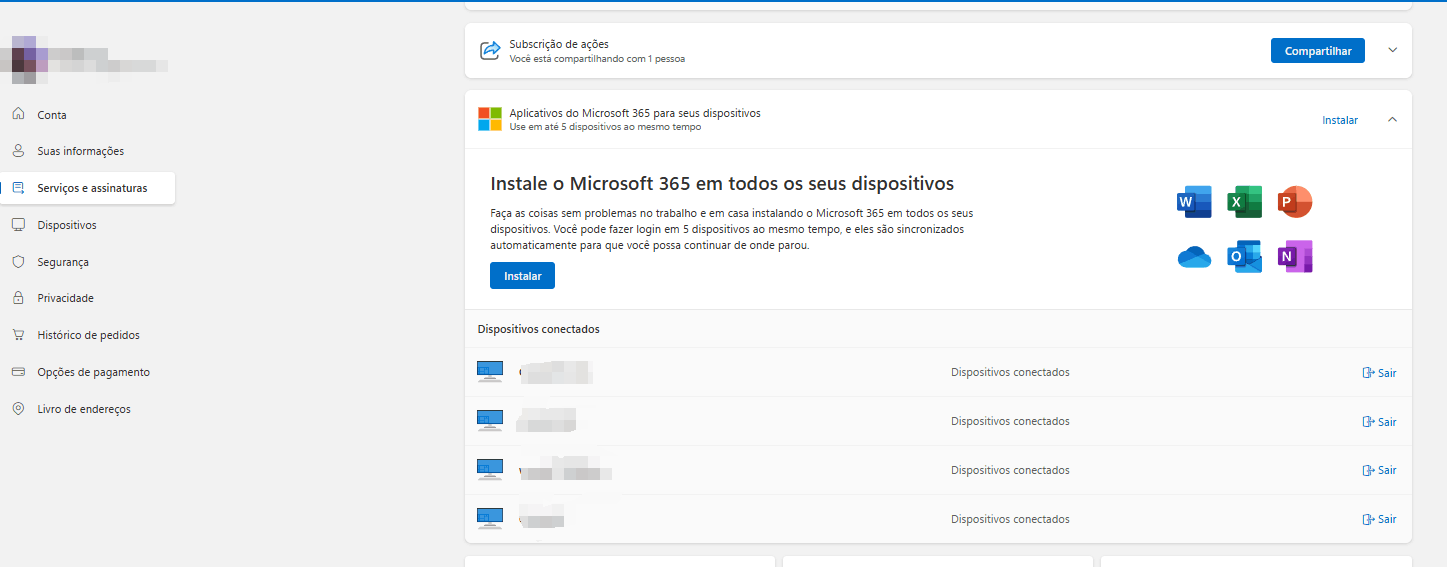Image resolution: width=1447 pixels, height=567 pixels.
Task: Click the pixelated profile avatar in the sidebar
Action: 28,58
